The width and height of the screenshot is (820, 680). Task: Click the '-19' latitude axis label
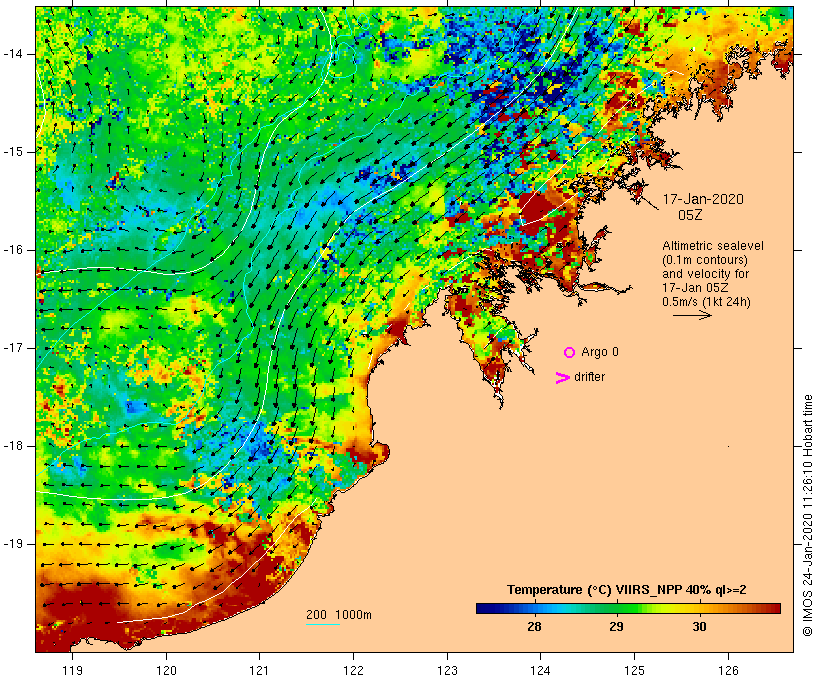click(13, 544)
